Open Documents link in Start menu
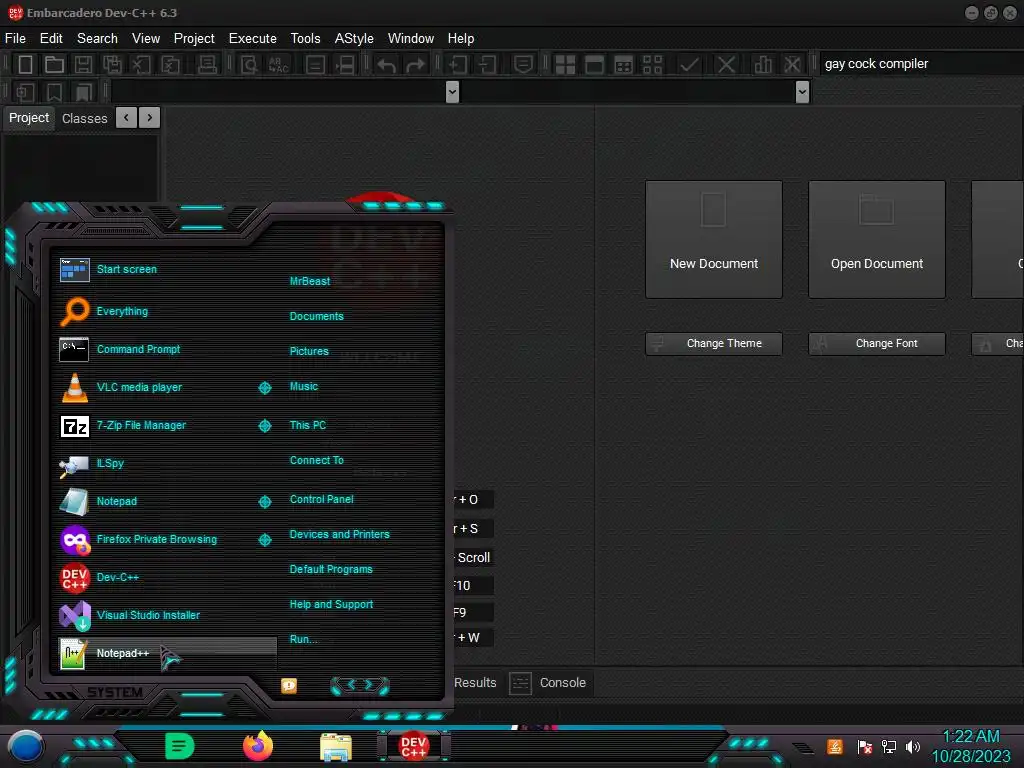This screenshot has height=768, width=1024. (316, 316)
